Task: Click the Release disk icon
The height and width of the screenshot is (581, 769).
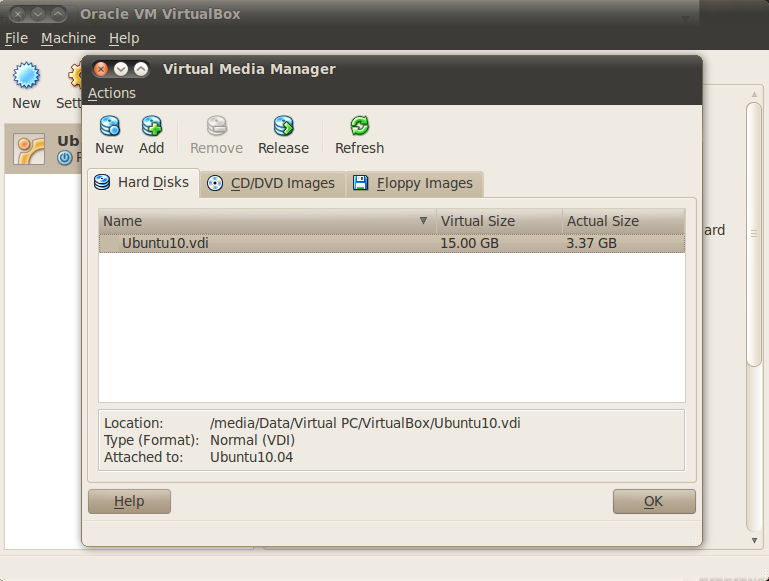Action: [x=283, y=126]
